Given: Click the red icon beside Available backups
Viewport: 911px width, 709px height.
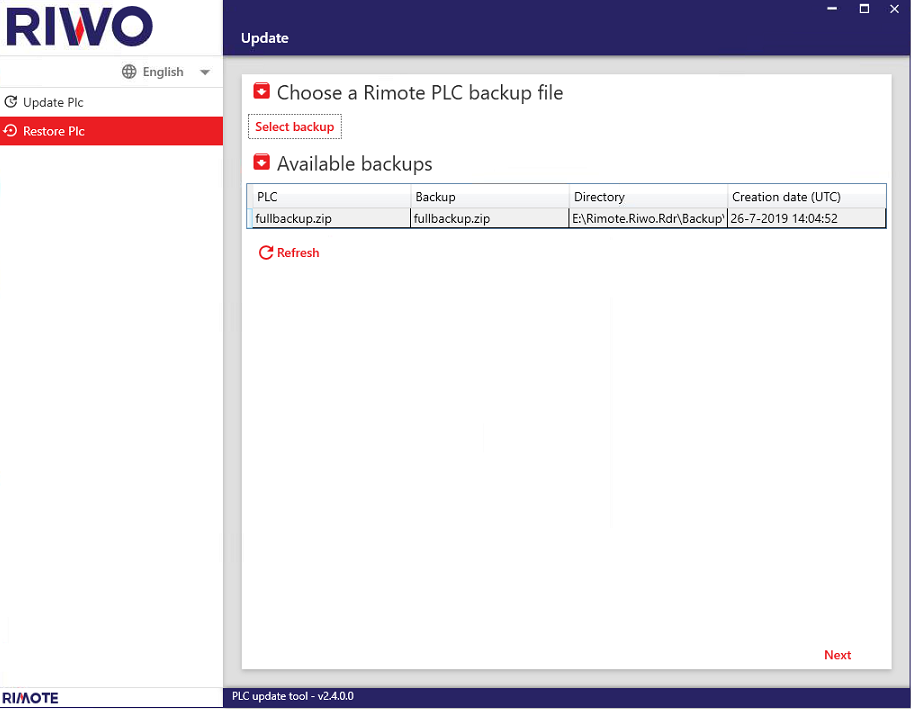Looking at the screenshot, I should click(261, 162).
